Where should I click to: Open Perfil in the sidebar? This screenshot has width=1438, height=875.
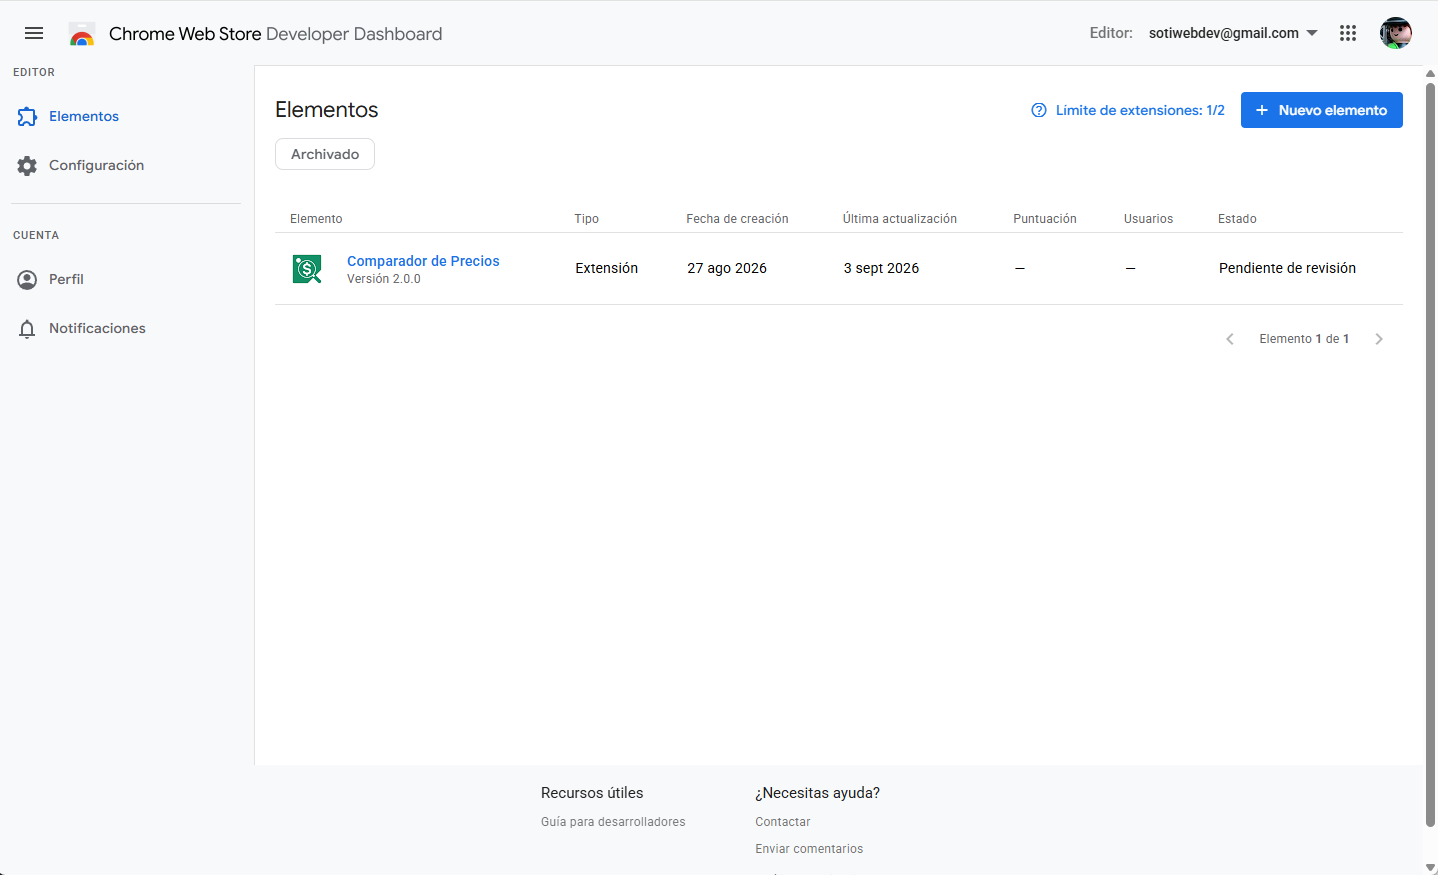click(x=66, y=280)
